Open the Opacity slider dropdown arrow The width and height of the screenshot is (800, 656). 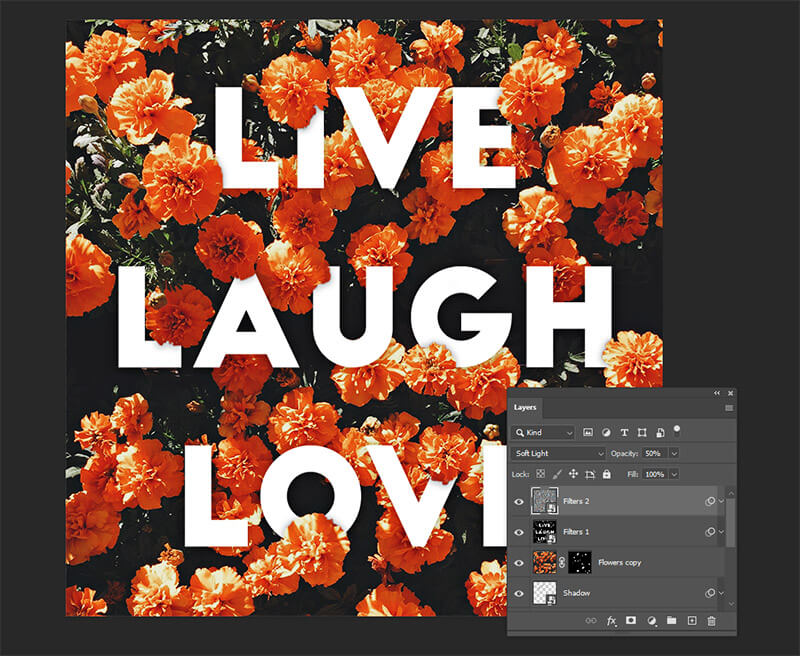click(x=674, y=453)
